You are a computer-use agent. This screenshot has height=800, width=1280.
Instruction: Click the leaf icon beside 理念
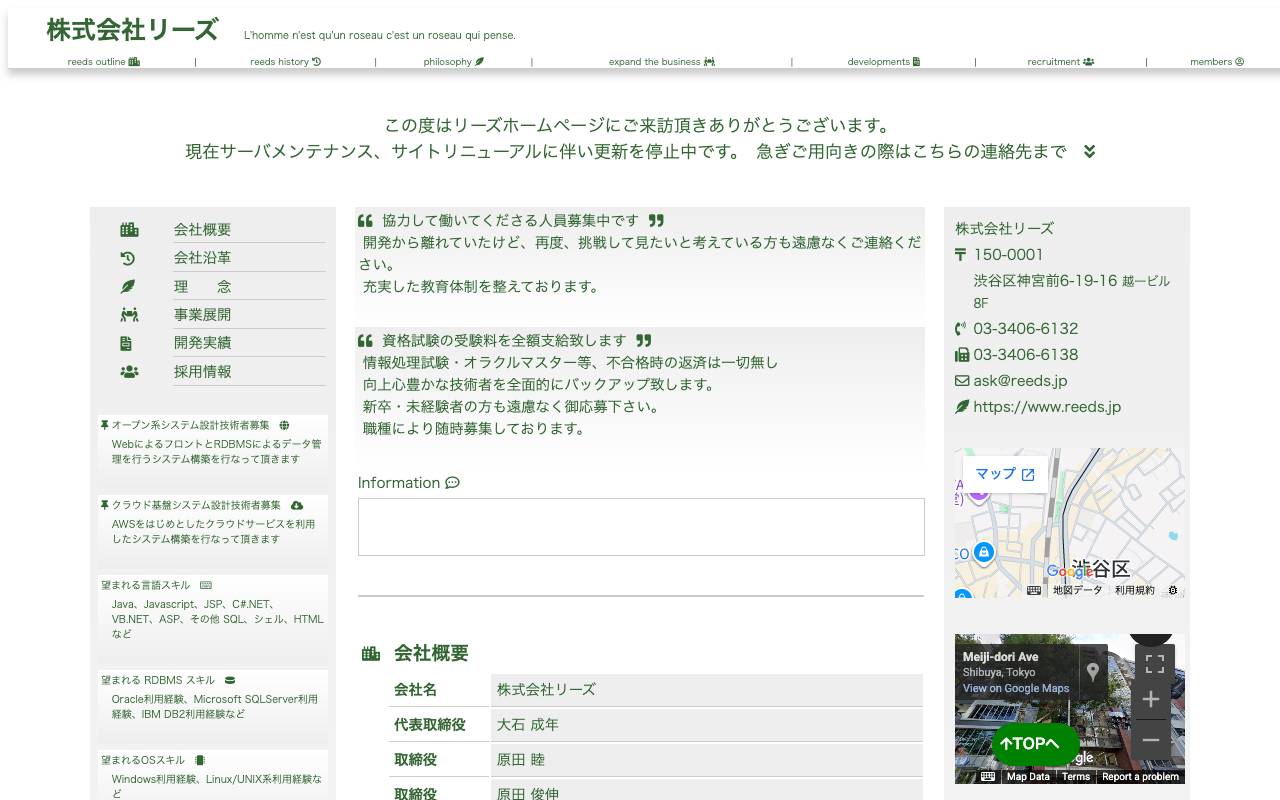point(128,287)
